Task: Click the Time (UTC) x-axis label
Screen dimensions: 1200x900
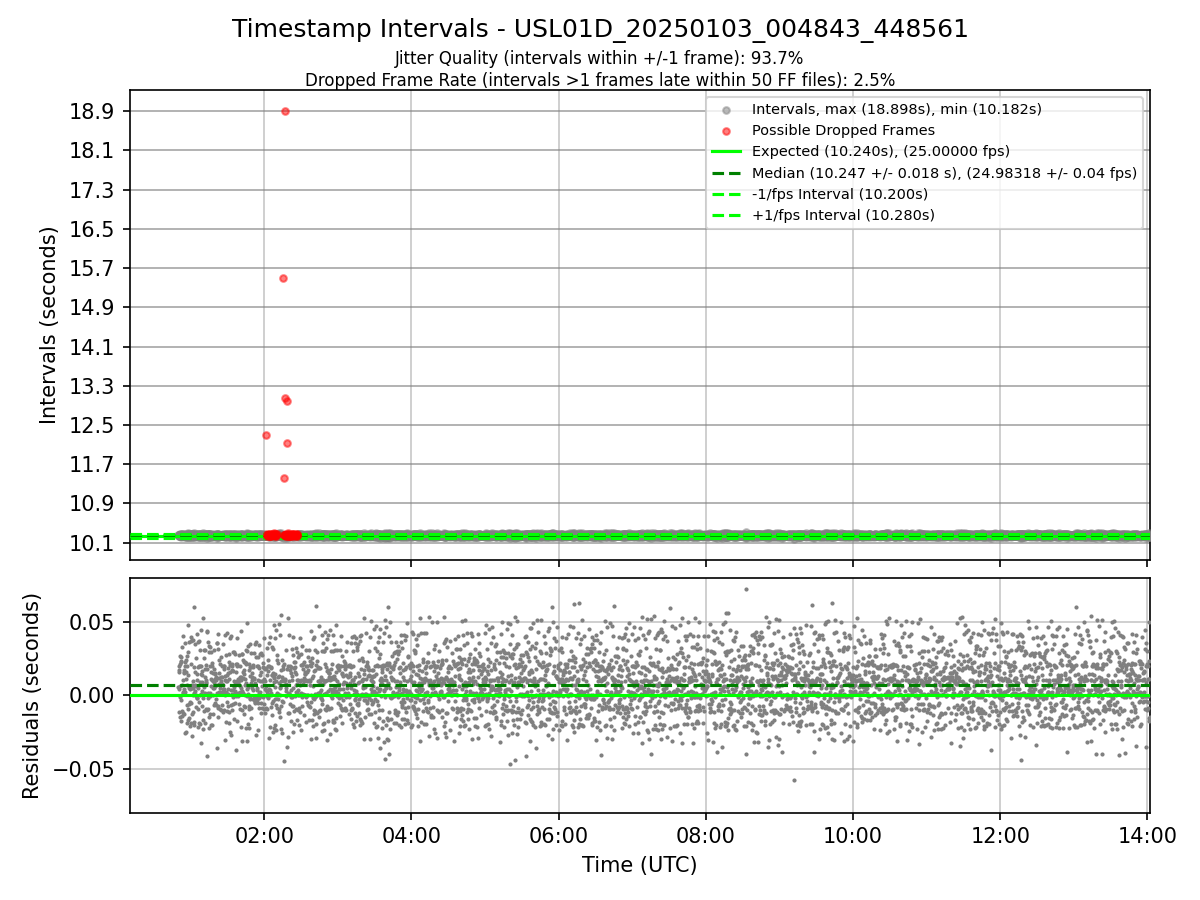Action: pos(639,865)
